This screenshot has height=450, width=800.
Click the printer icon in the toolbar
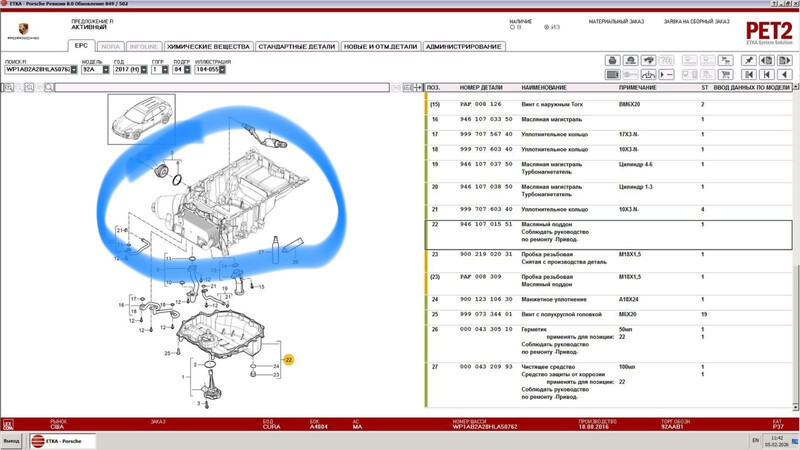[613, 60]
